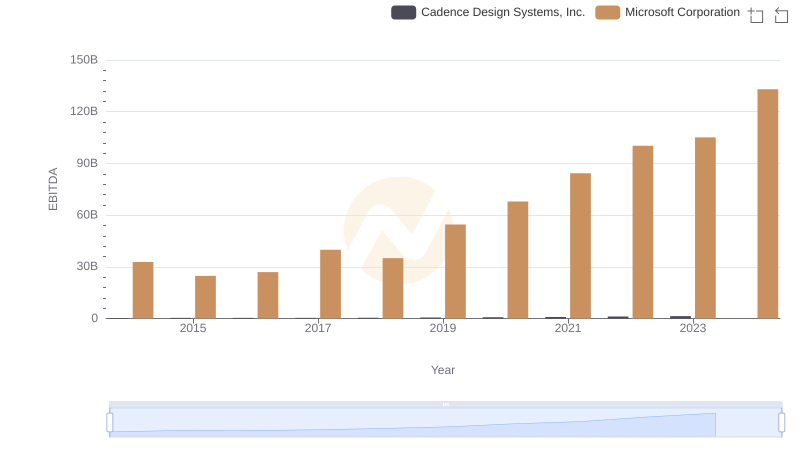Click the 150B y-axis label

pyautogui.click(x=84, y=60)
